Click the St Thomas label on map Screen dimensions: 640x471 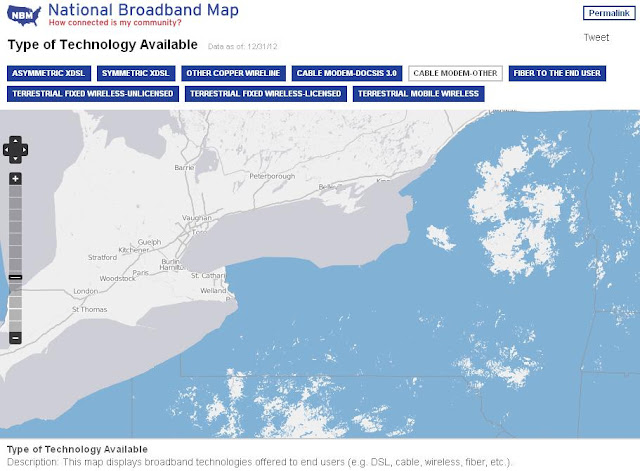point(90,309)
